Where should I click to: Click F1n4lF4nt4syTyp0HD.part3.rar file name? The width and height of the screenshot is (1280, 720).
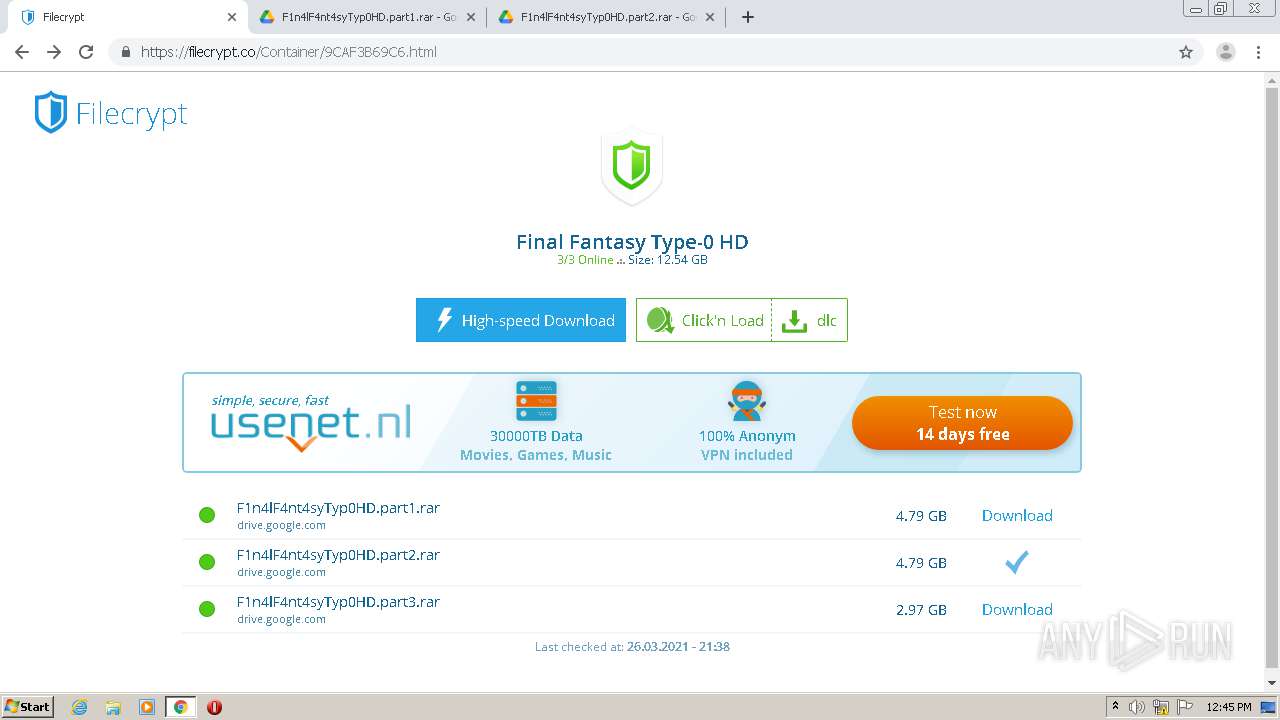pyautogui.click(x=338, y=602)
